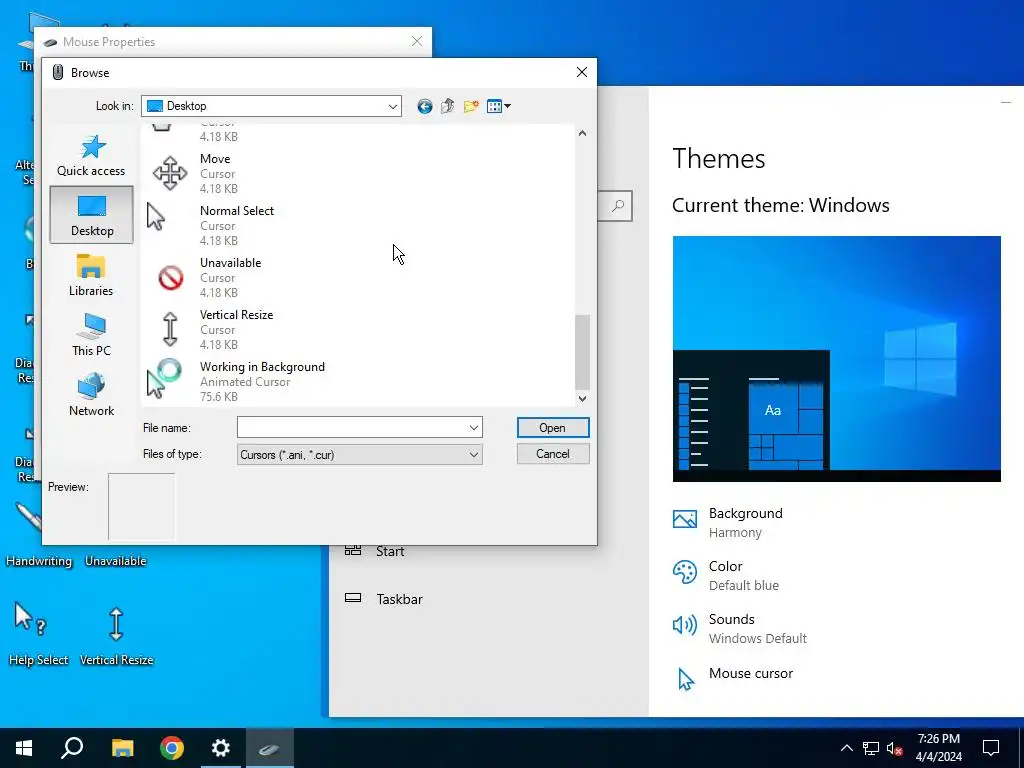Close the Browse dialog

pyautogui.click(x=582, y=72)
